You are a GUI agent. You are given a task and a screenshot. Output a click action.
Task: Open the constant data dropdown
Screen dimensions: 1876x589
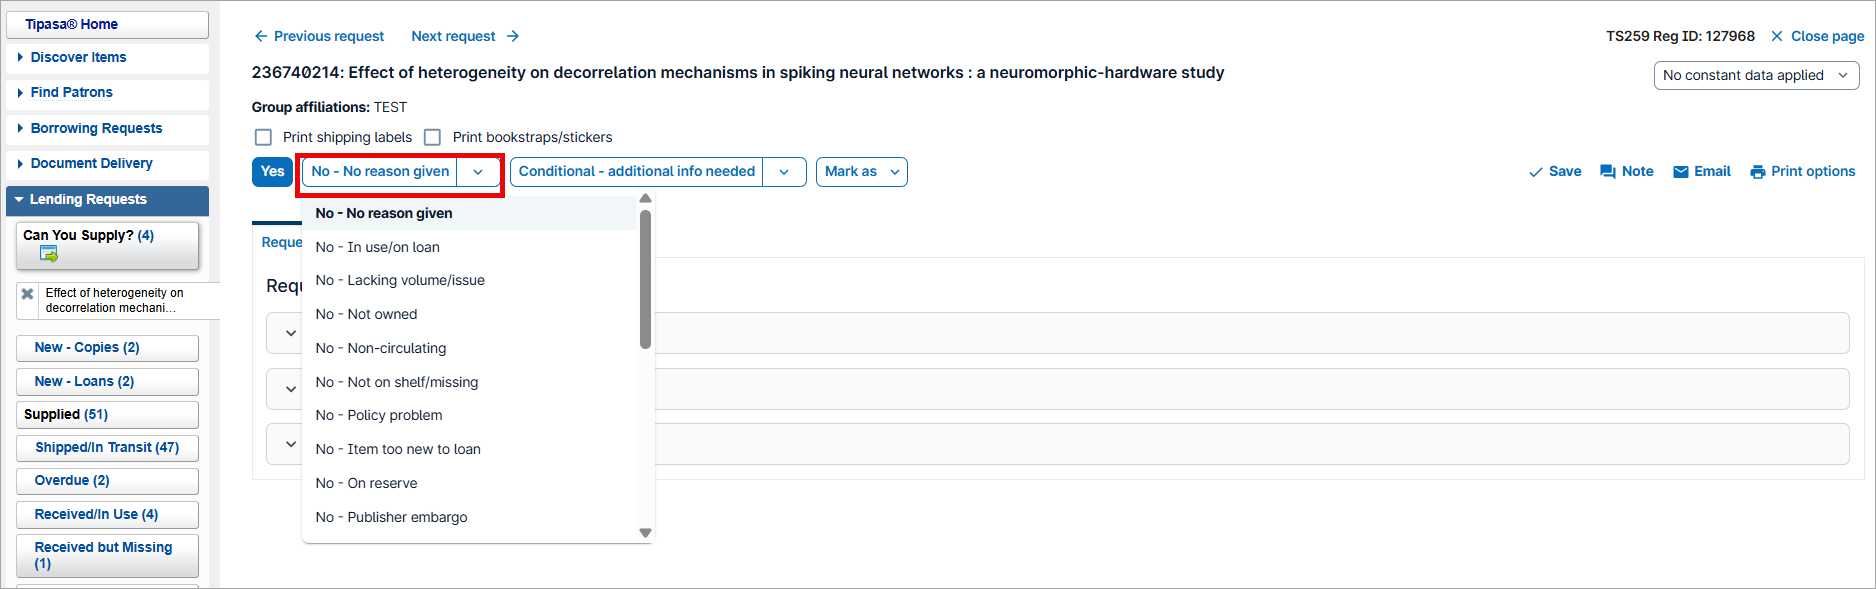click(1756, 75)
